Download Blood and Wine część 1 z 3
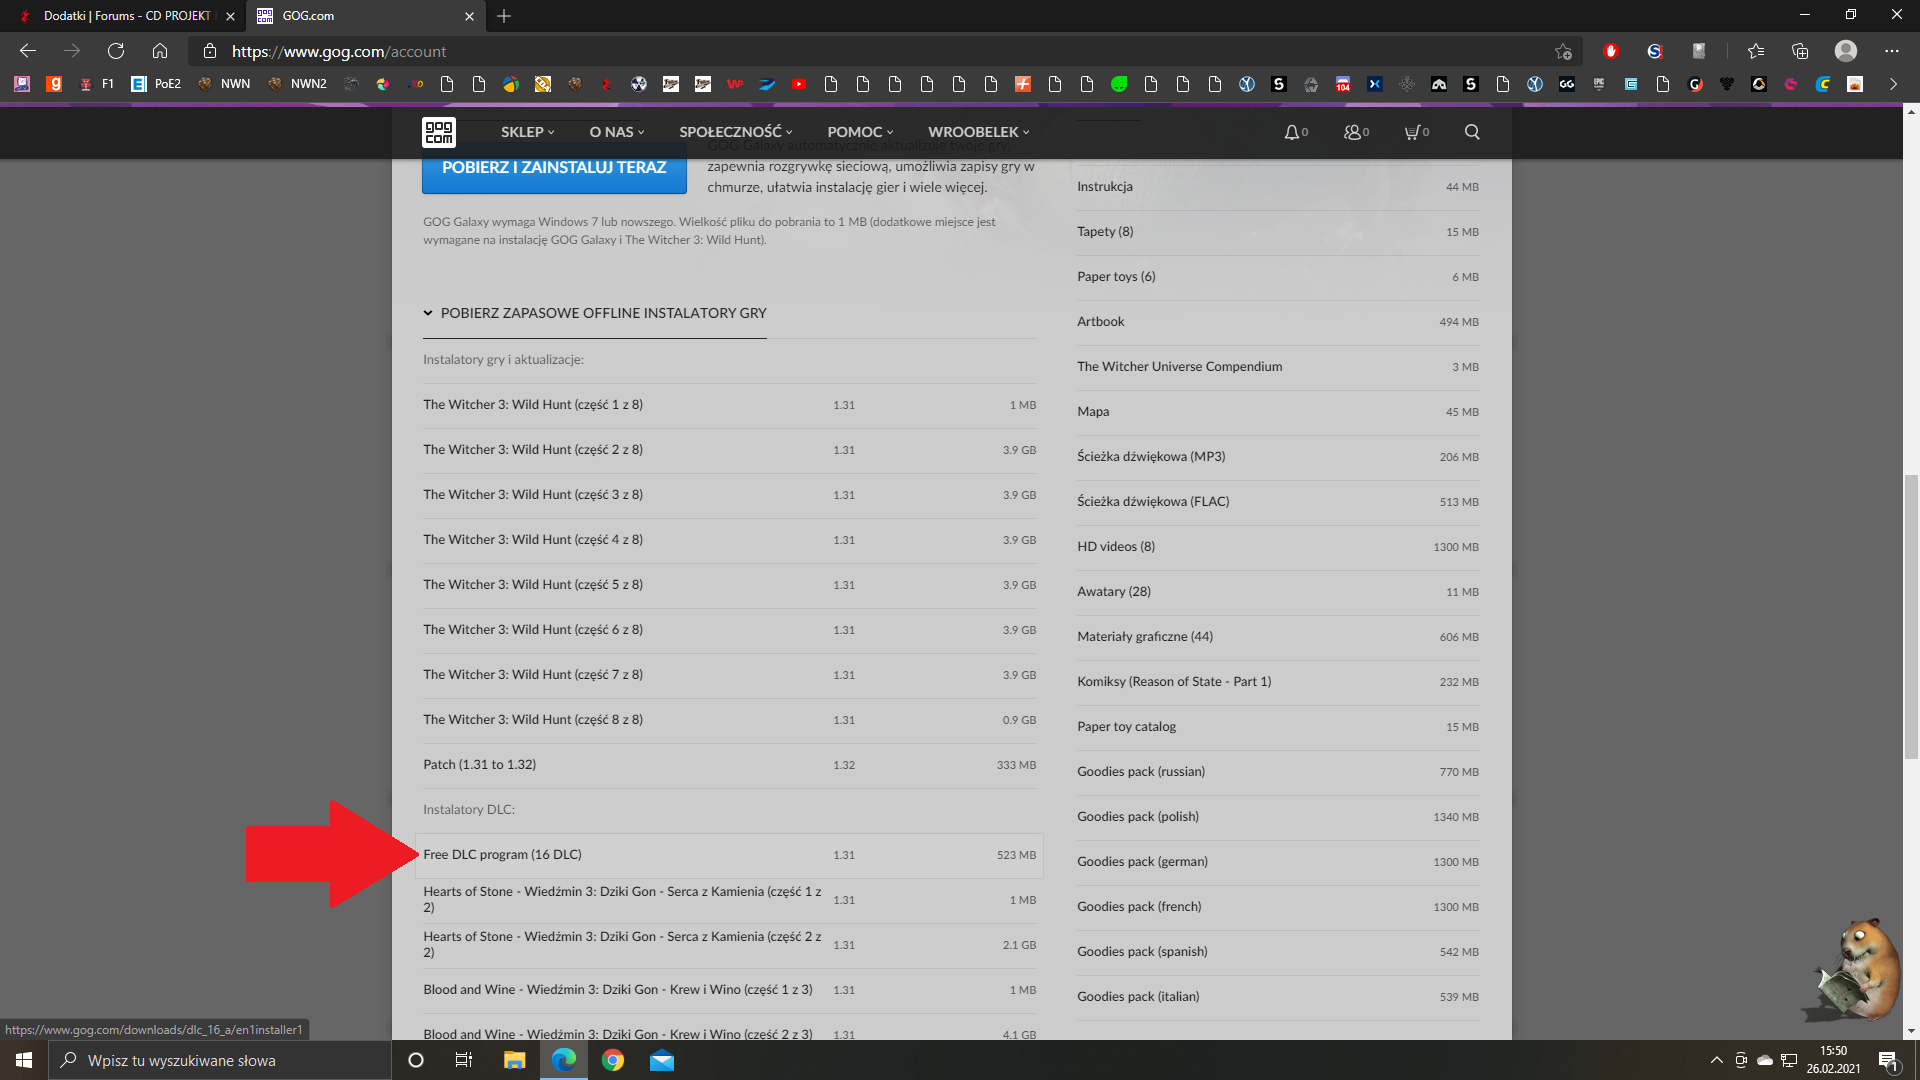 point(729,990)
